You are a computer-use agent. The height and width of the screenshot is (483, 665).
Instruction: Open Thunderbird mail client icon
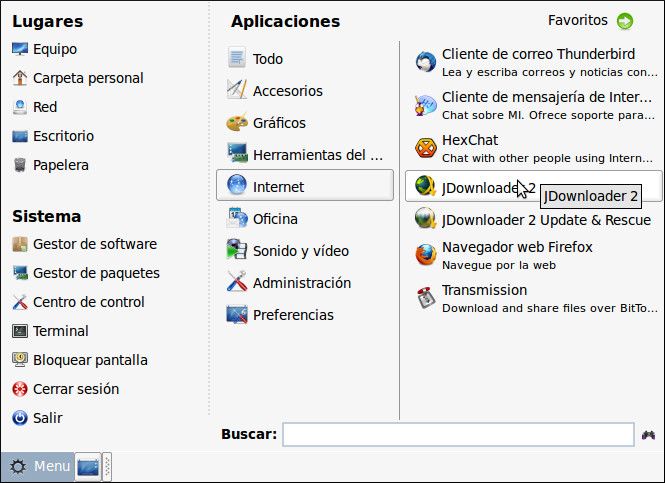coord(426,62)
